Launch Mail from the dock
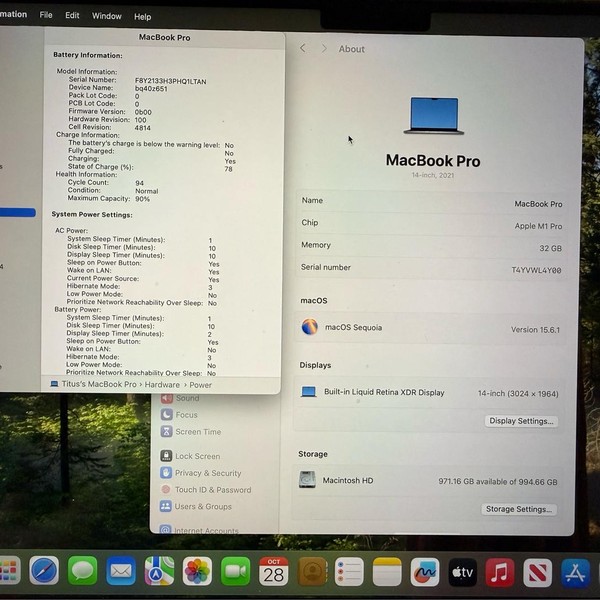 (121, 571)
